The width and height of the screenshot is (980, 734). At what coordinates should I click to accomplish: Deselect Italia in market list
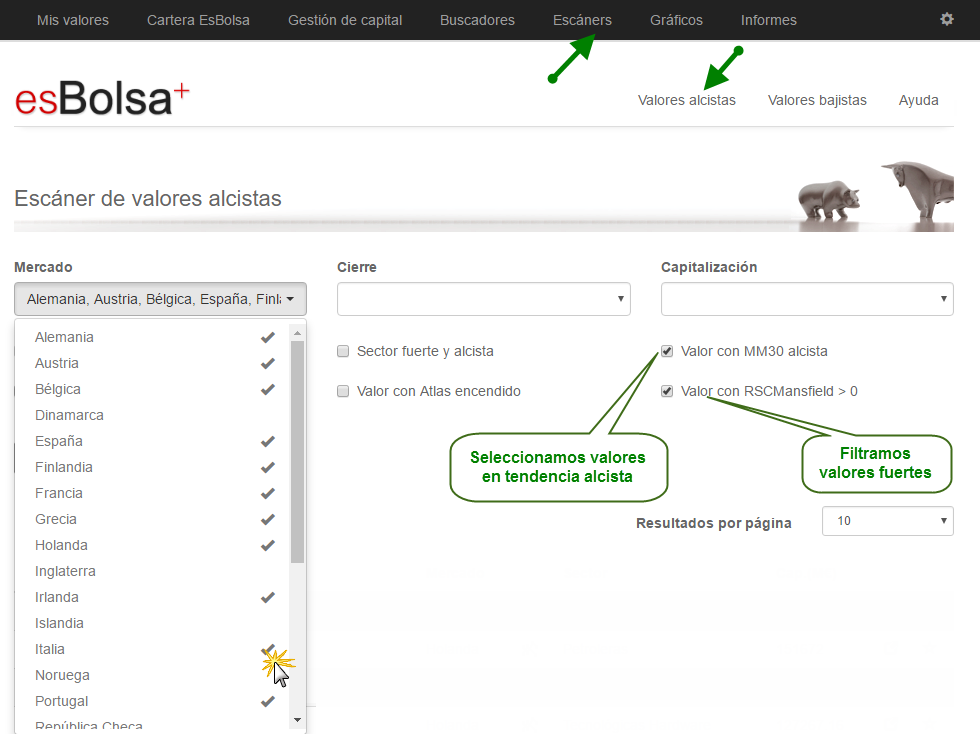point(153,650)
